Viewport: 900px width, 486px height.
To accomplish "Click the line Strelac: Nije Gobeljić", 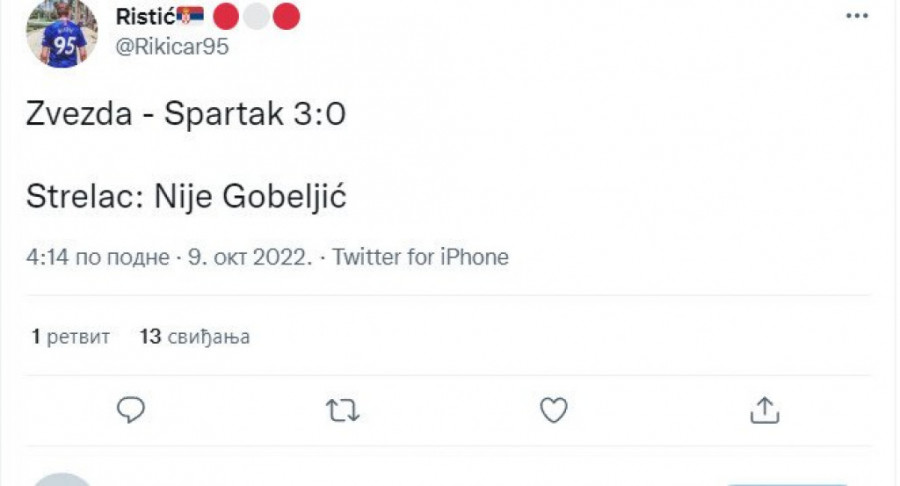I will (186, 197).
